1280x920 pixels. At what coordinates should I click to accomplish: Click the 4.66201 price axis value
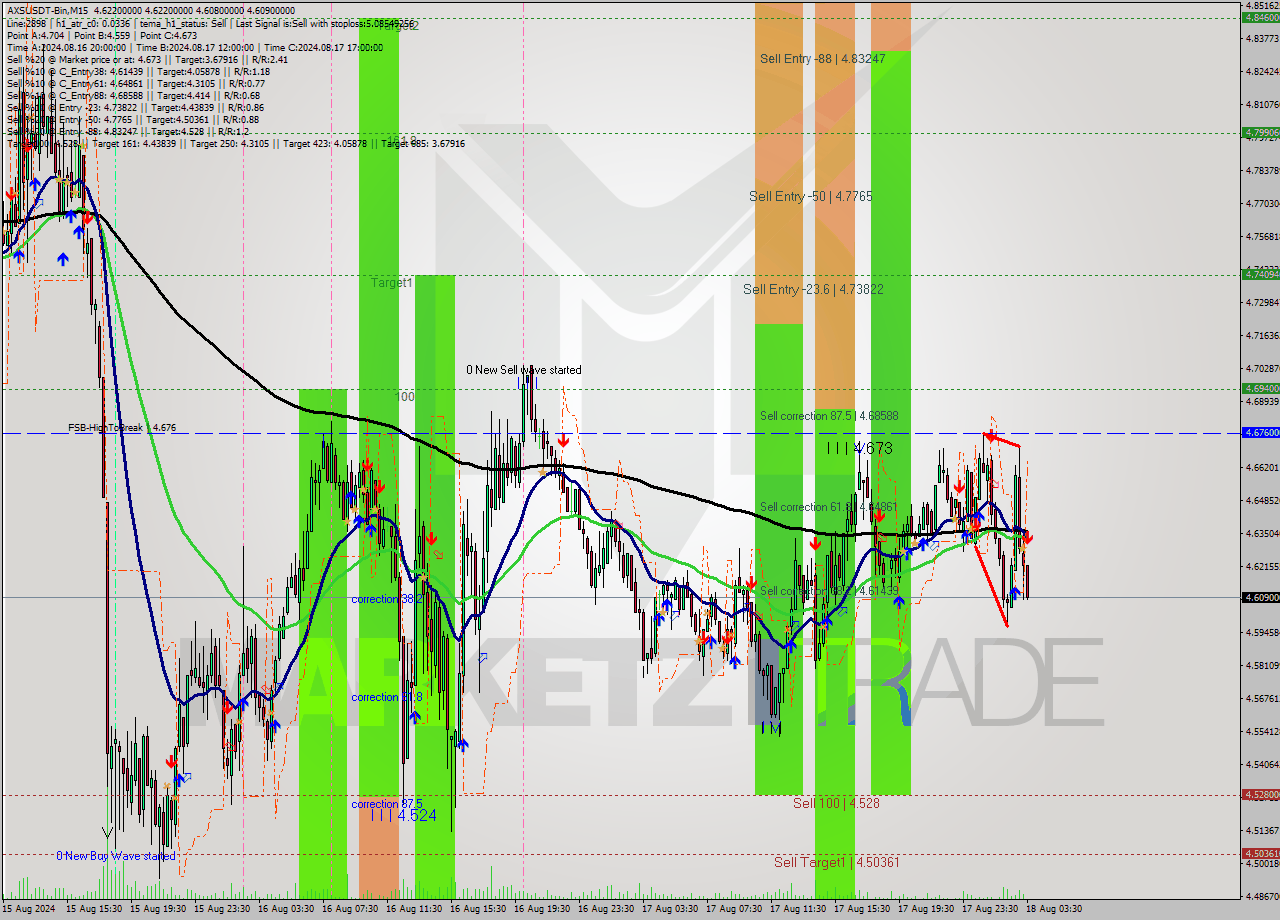tap(1262, 467)
